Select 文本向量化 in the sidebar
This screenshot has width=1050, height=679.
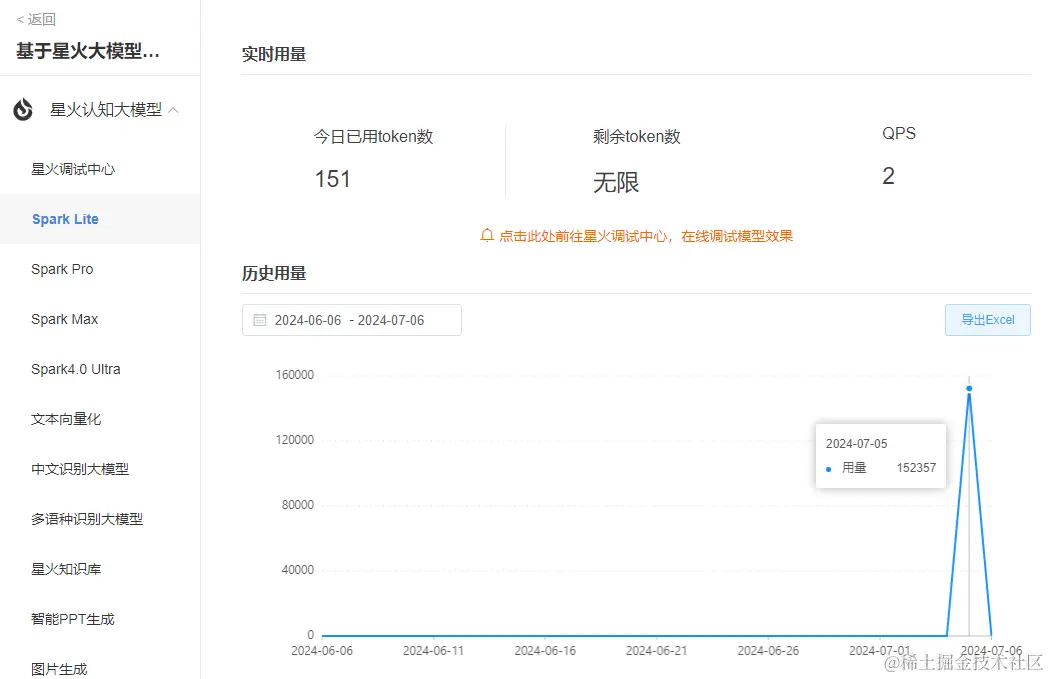66,419
